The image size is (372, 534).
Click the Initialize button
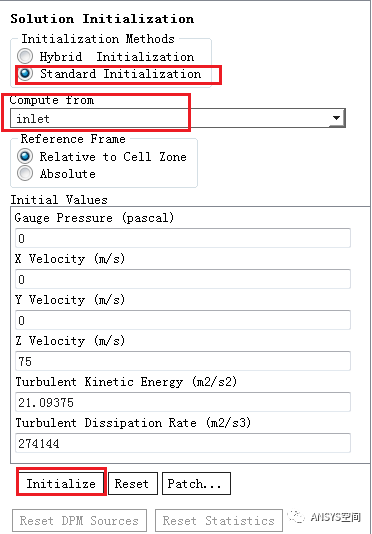(61, 483)
